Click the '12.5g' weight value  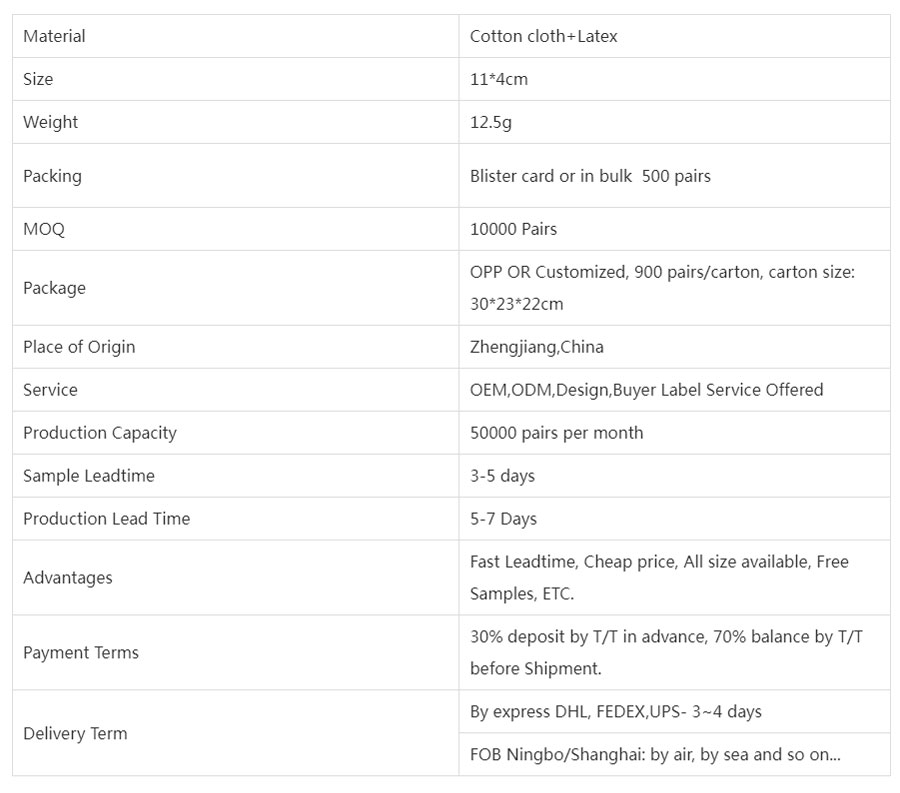[491, 122]
